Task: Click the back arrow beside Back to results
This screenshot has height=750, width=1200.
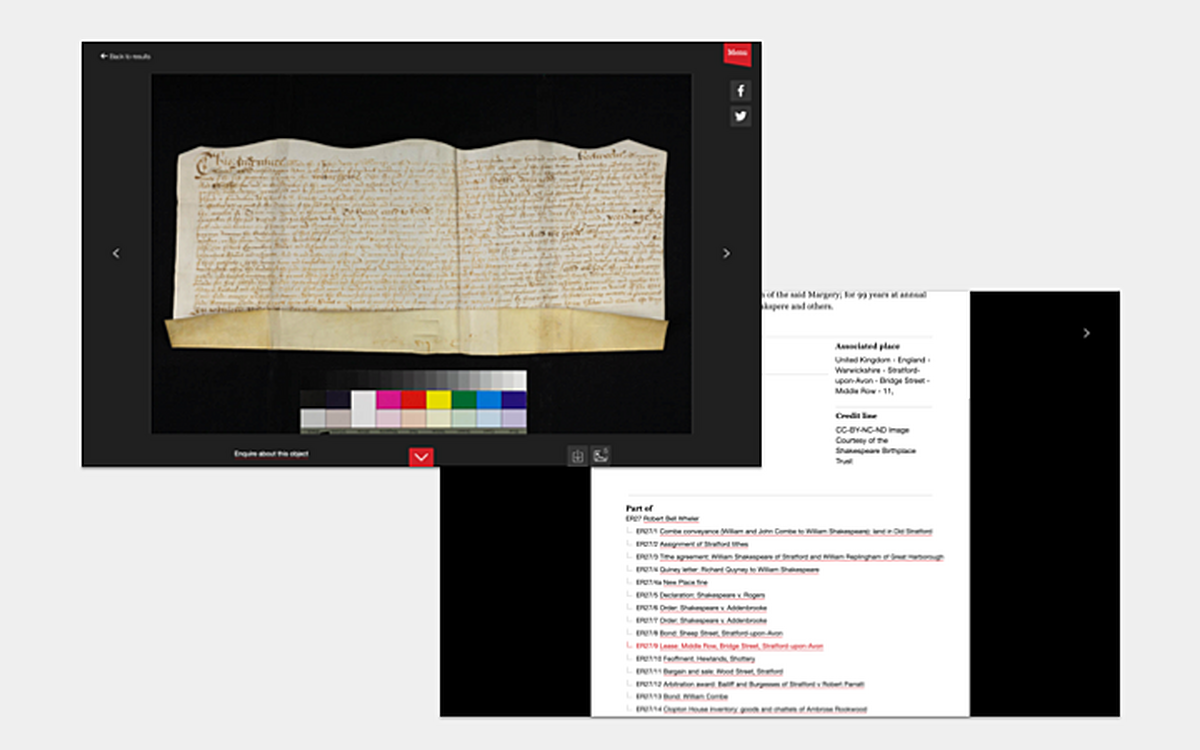Action: tap(103, 56)
